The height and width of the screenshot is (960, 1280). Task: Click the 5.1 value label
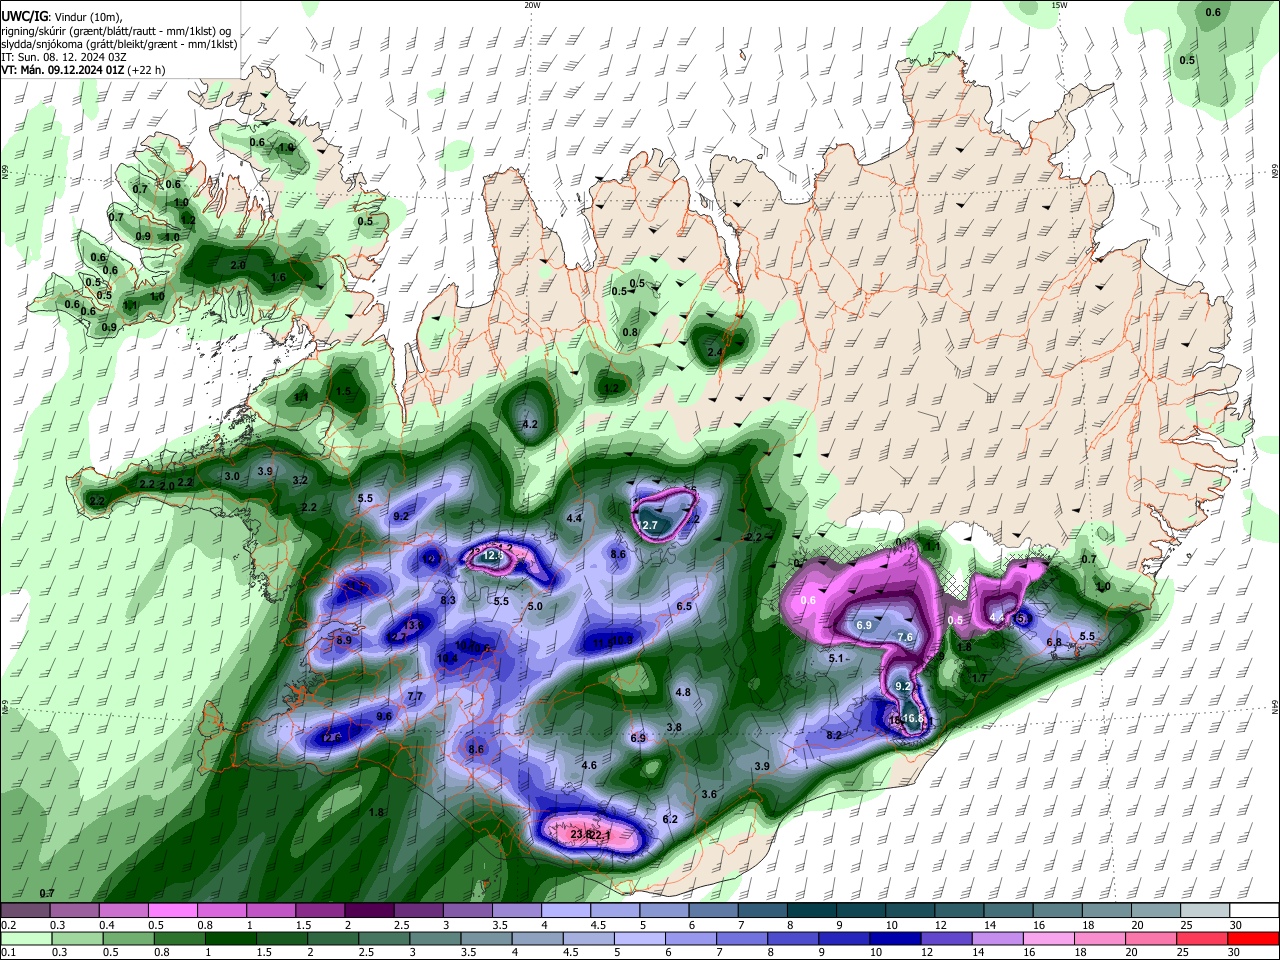(837, 658)
